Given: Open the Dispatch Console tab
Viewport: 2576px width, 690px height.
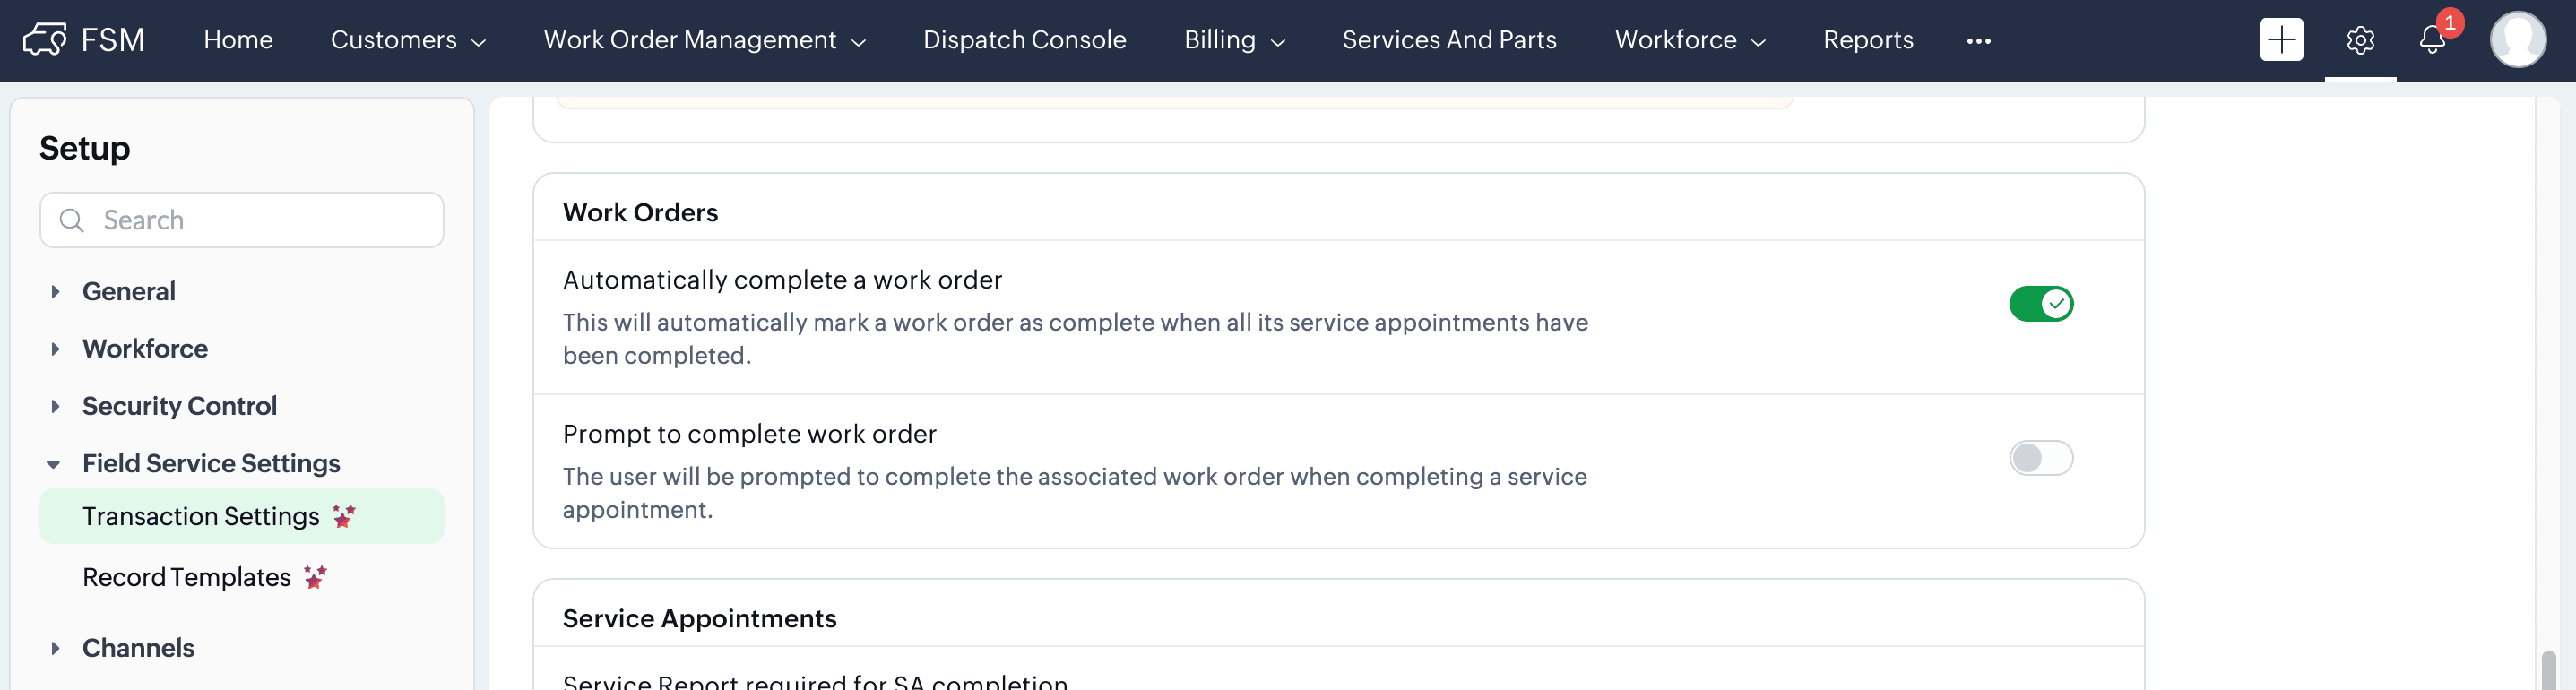Looking at the screenshot, I should [x=1024, y=40].
